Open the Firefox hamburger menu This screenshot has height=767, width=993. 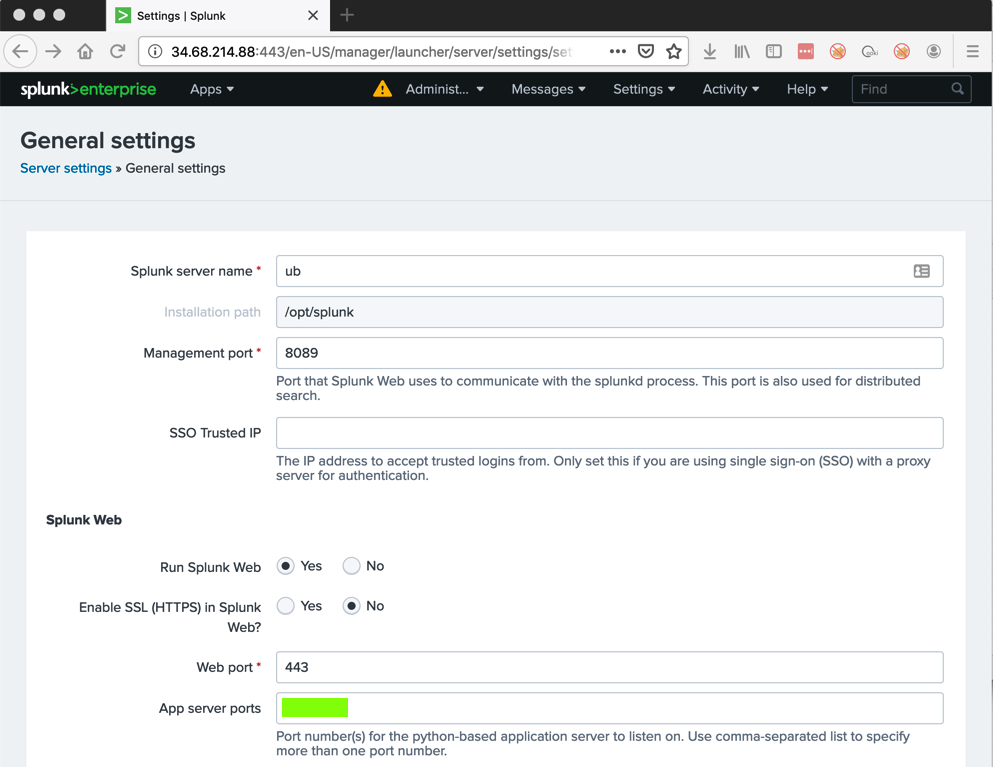pos(972,51)
